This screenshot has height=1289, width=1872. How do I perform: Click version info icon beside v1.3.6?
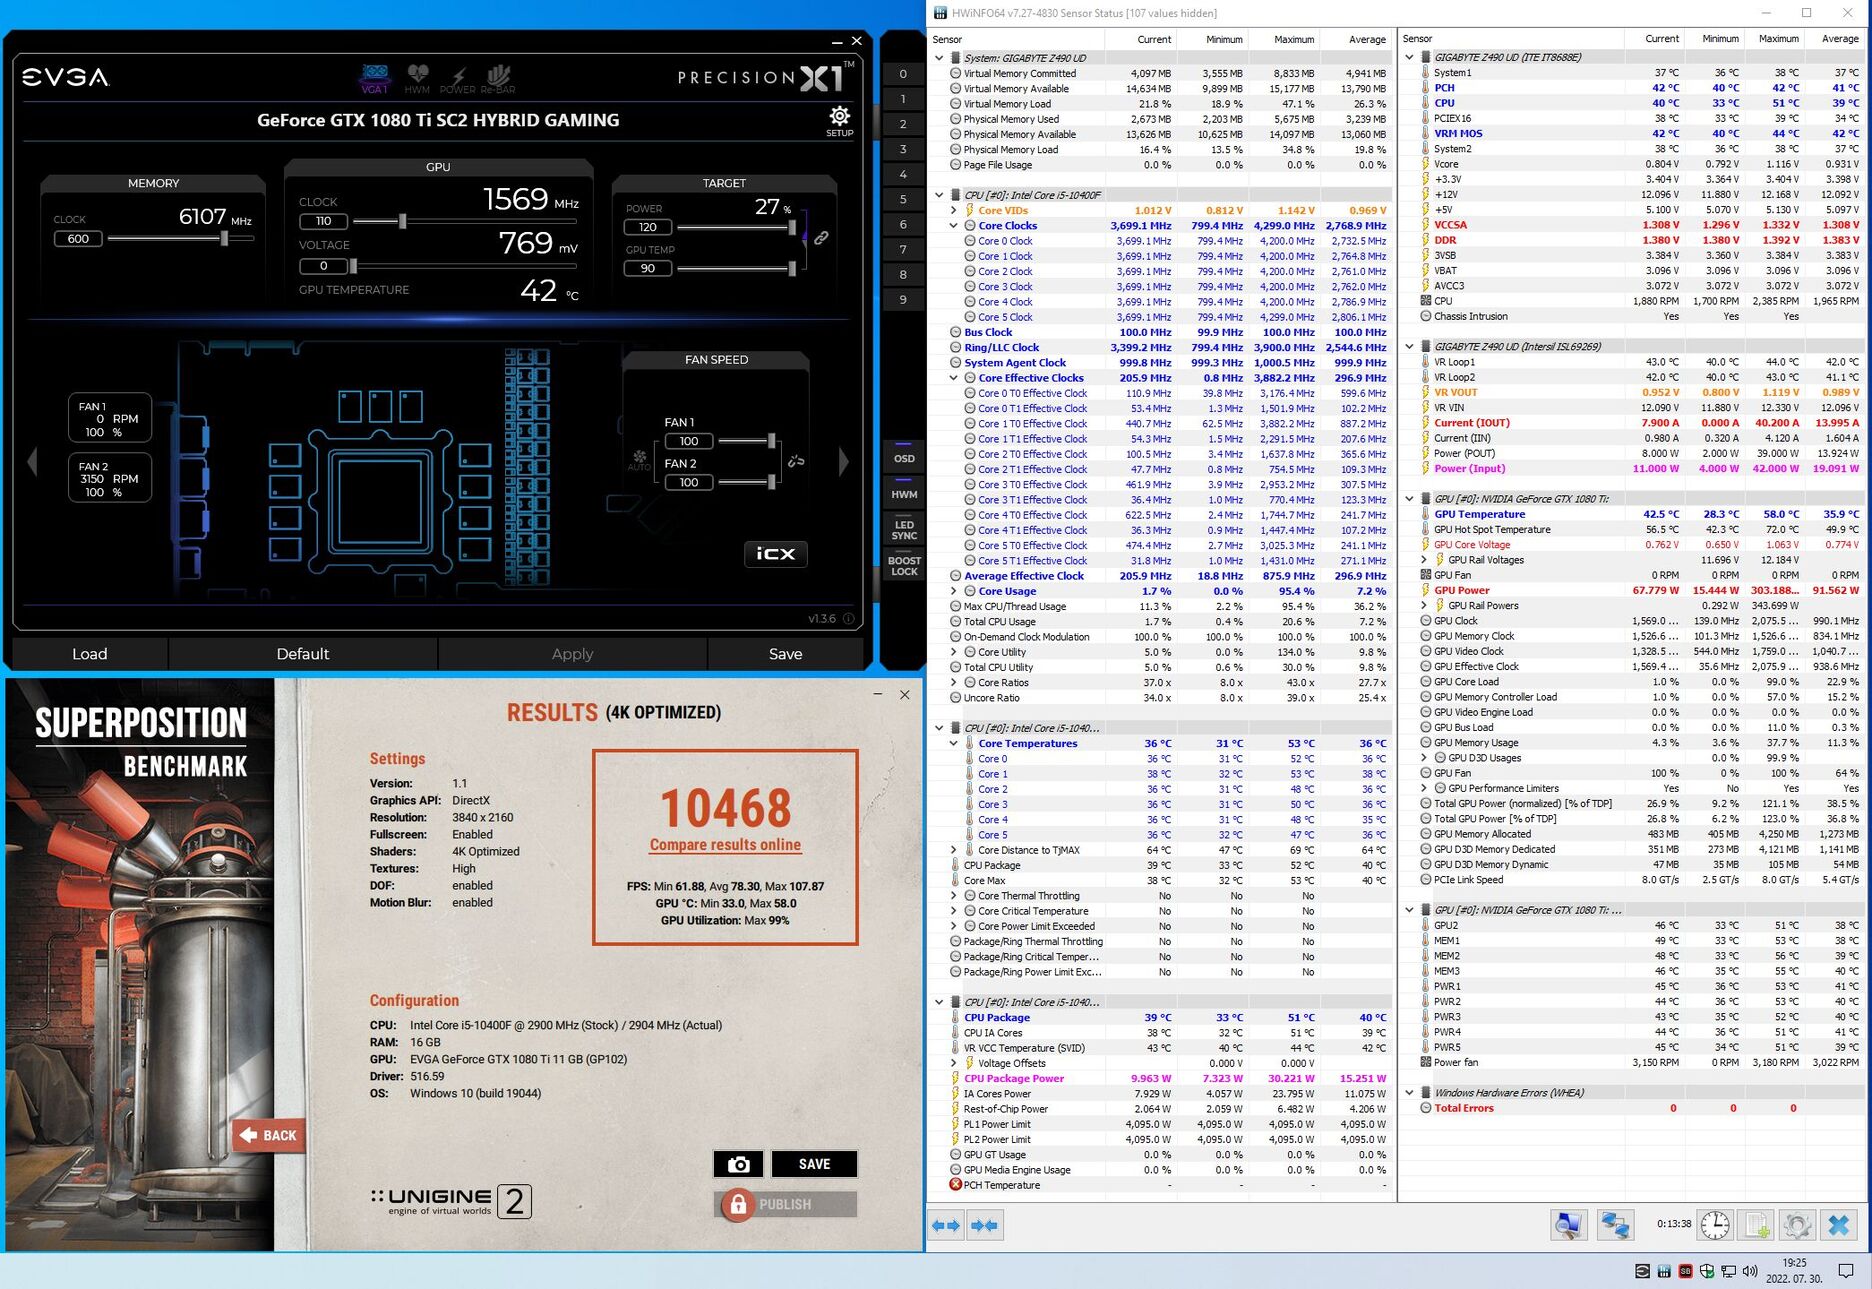(x=849, y=619)
